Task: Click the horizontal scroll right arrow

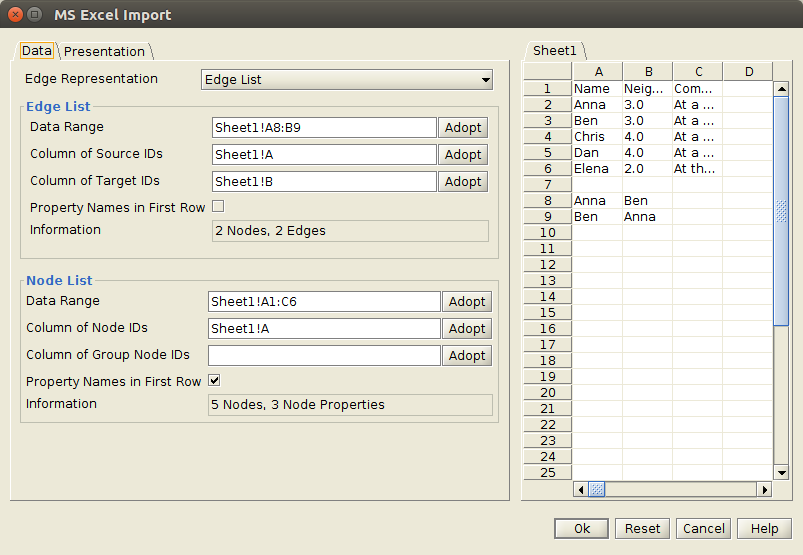Action: [x=764, y=489]
